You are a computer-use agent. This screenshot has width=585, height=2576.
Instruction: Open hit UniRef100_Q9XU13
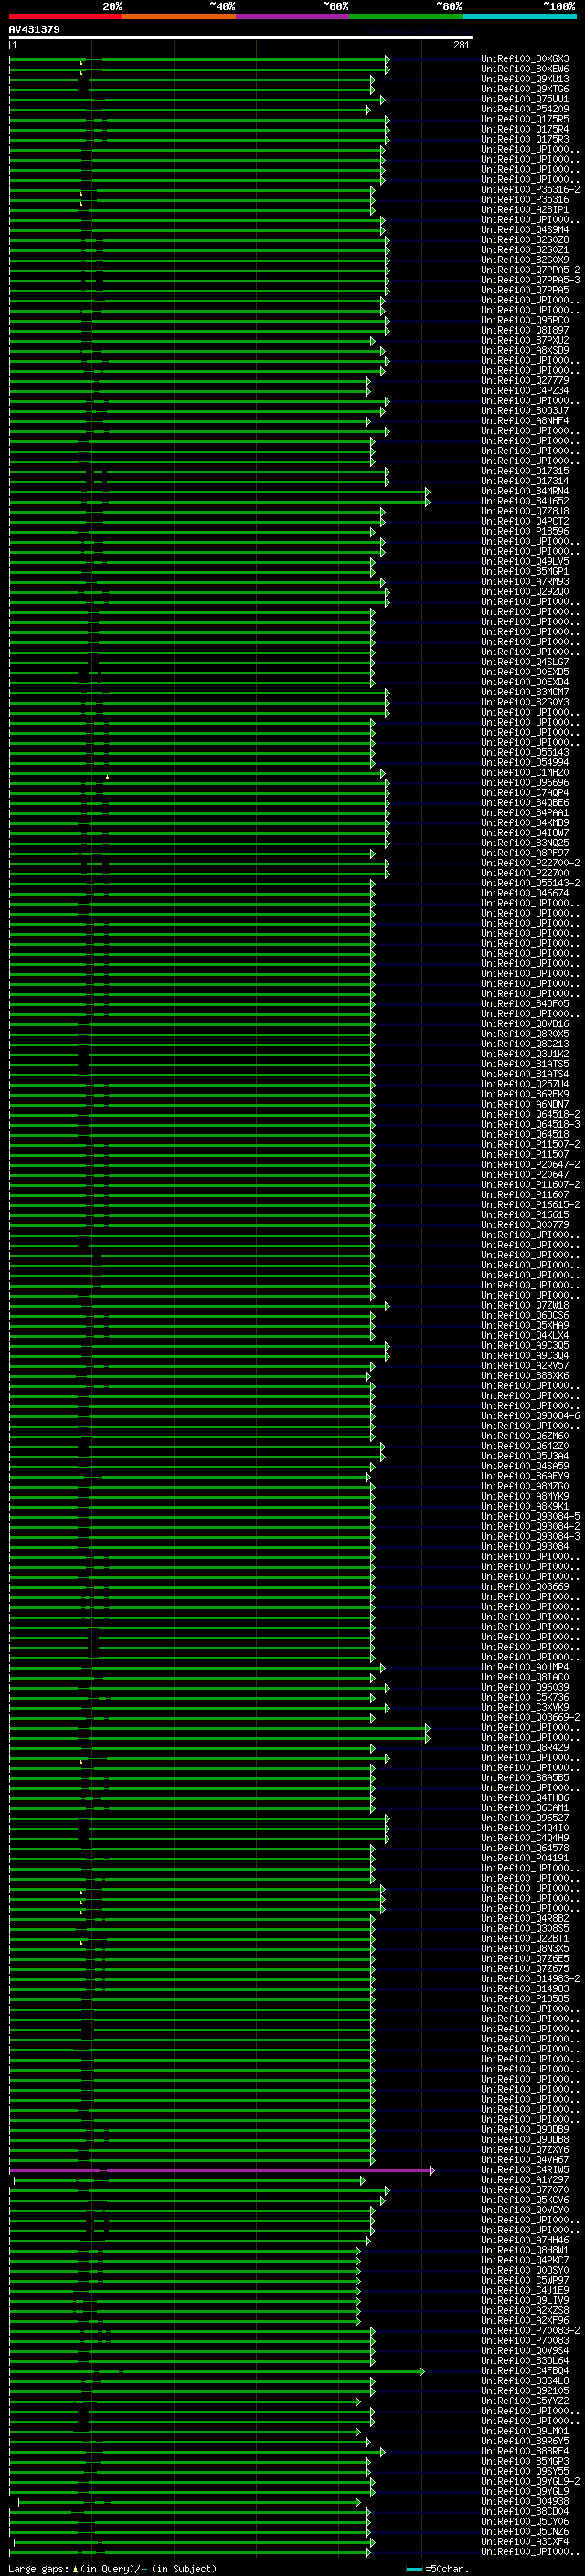525,79
